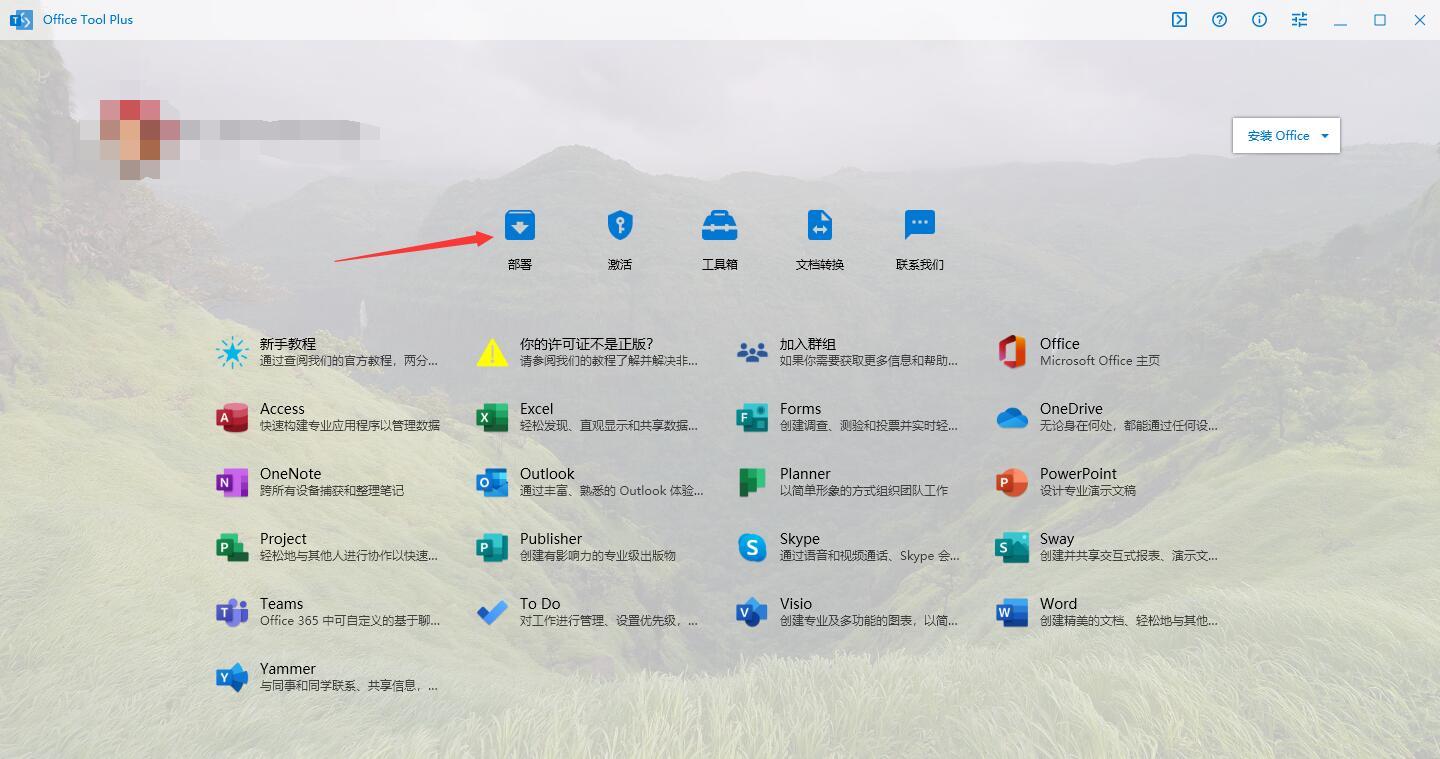Click the 安装 Office button label

1278,136
